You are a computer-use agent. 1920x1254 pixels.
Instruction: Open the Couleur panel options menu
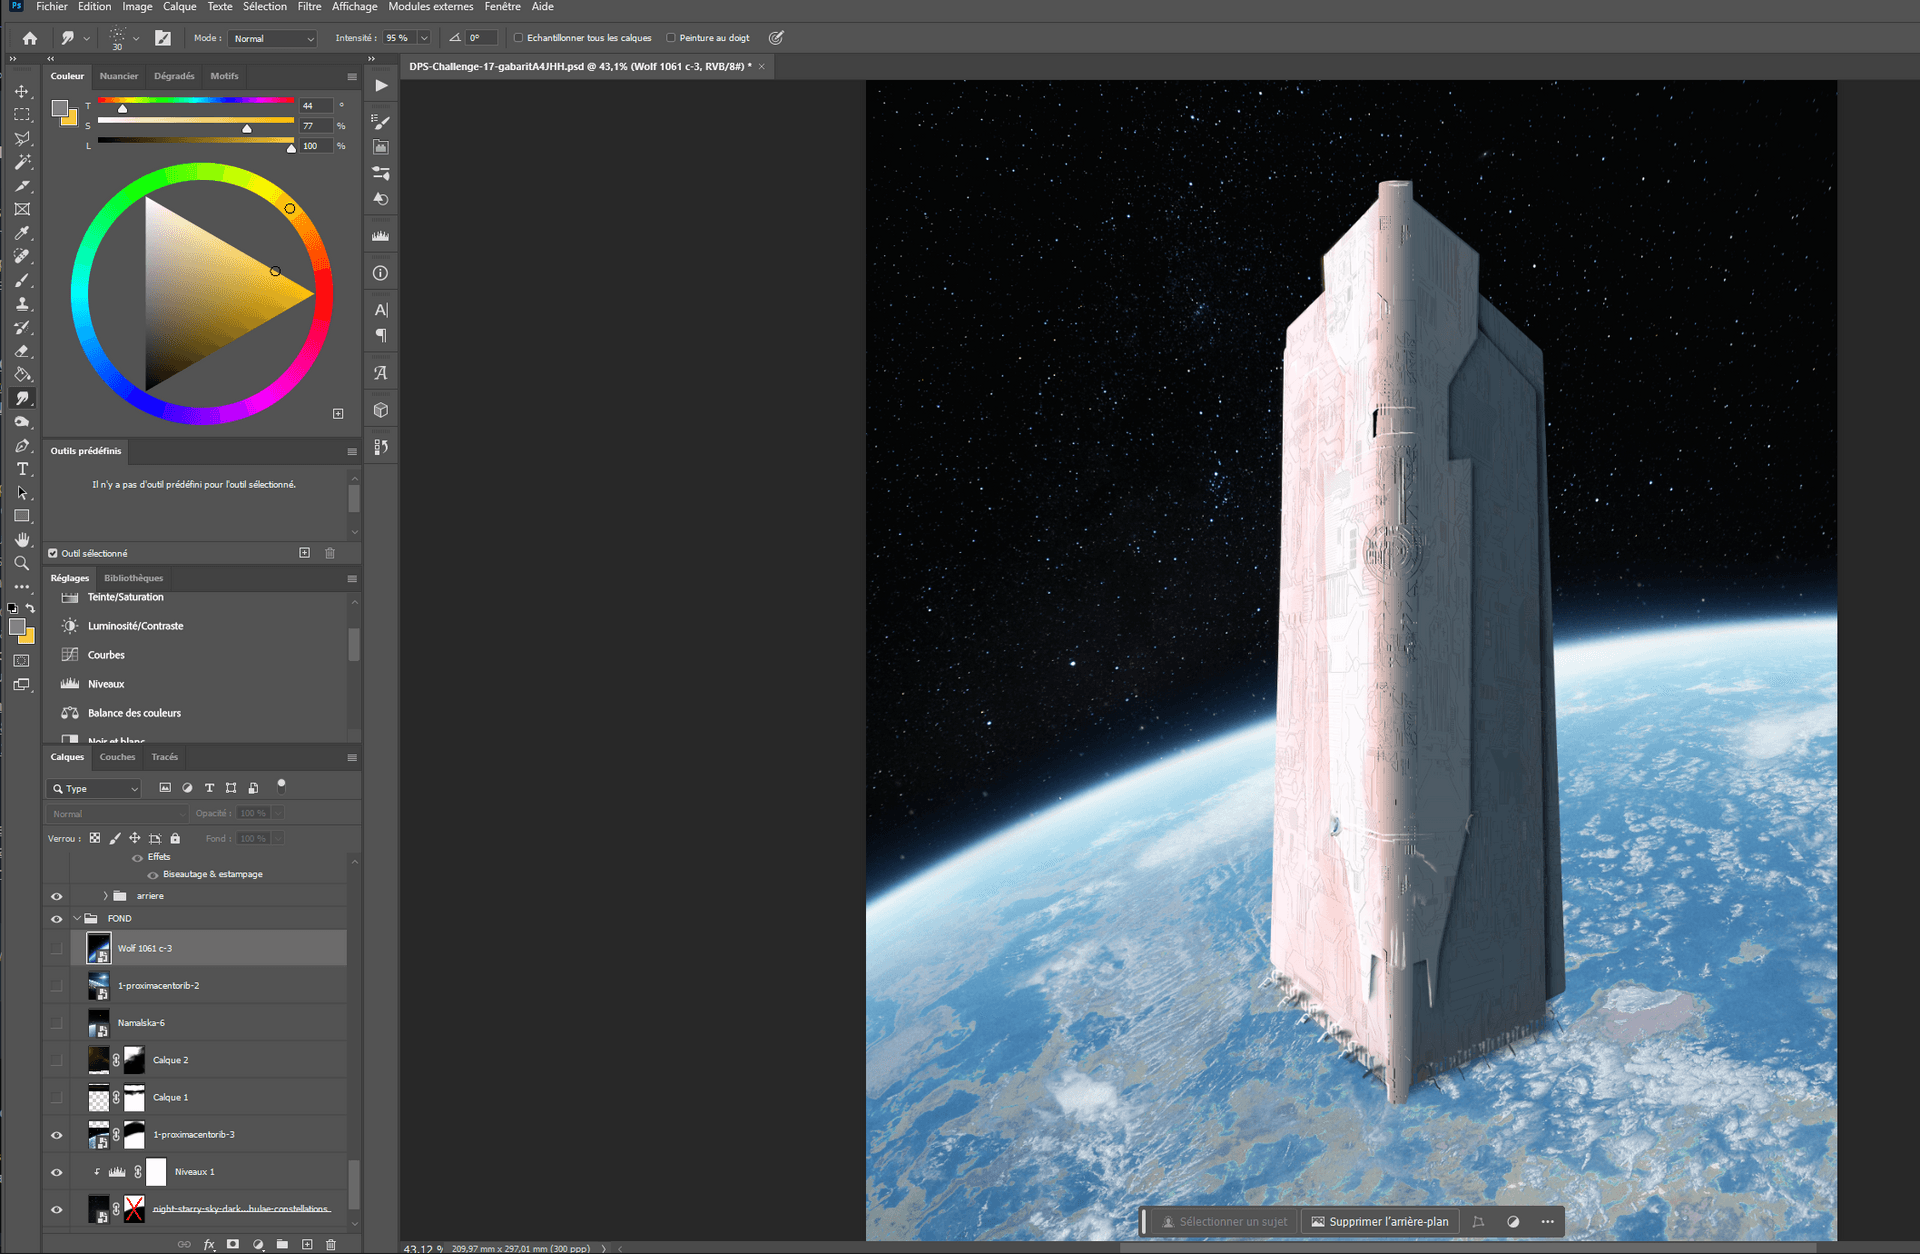[352, 76]
